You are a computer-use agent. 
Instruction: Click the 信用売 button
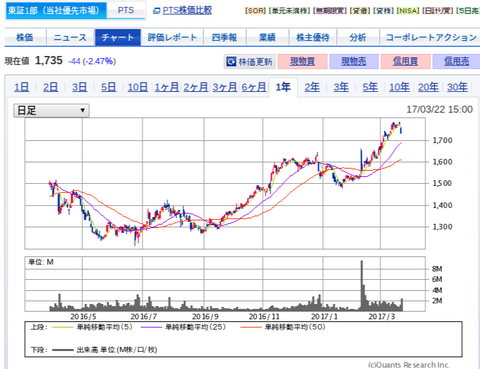pos(456,62)
